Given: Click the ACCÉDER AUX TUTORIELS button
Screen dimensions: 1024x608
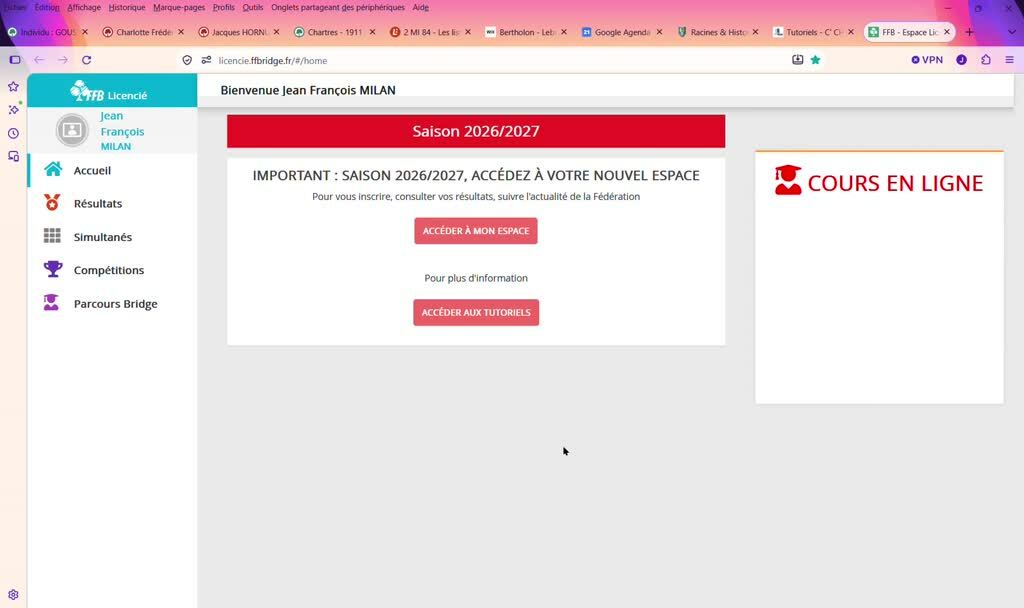Looking at the screenshot, I should click(476, 313).
